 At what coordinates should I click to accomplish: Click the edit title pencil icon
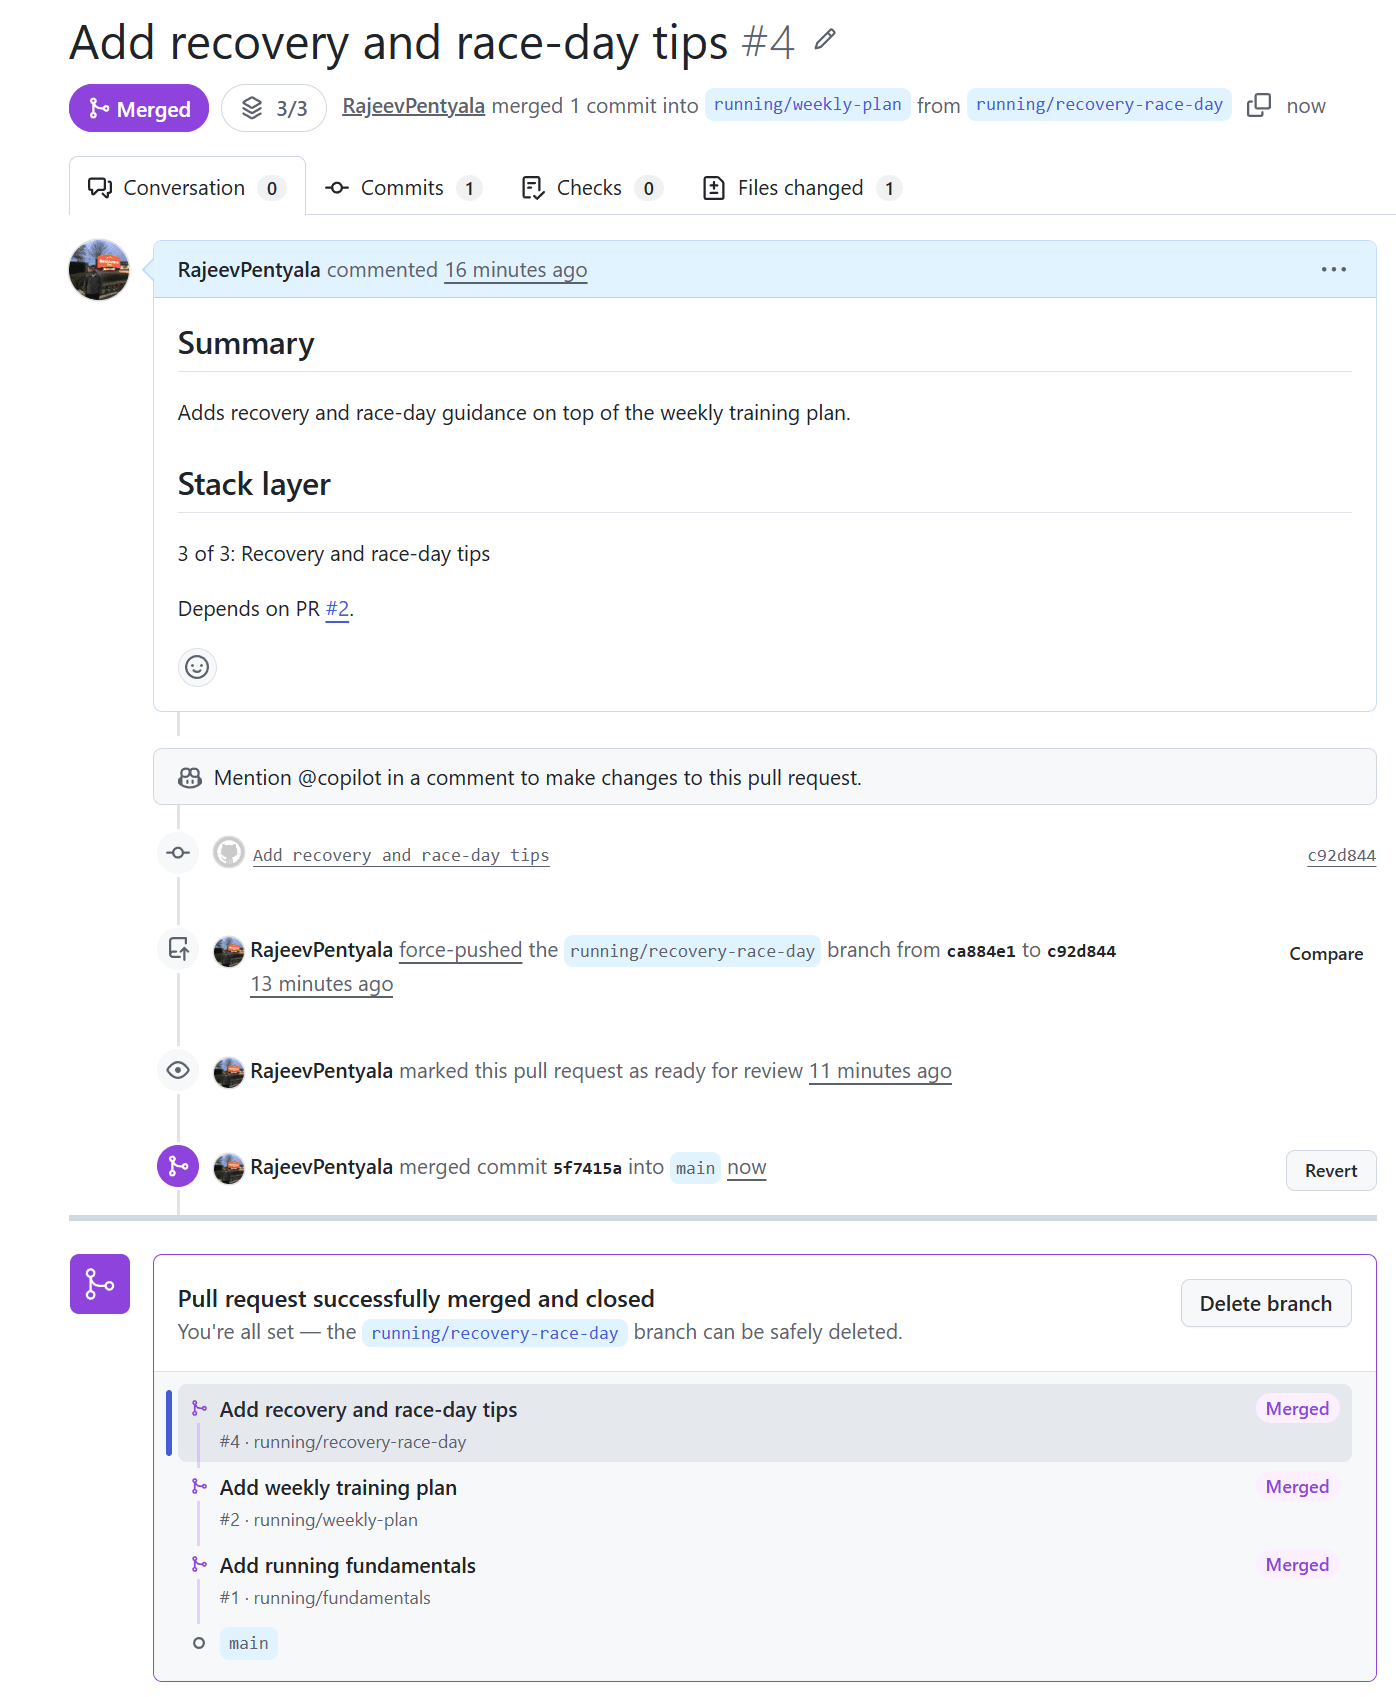(824, 40)
